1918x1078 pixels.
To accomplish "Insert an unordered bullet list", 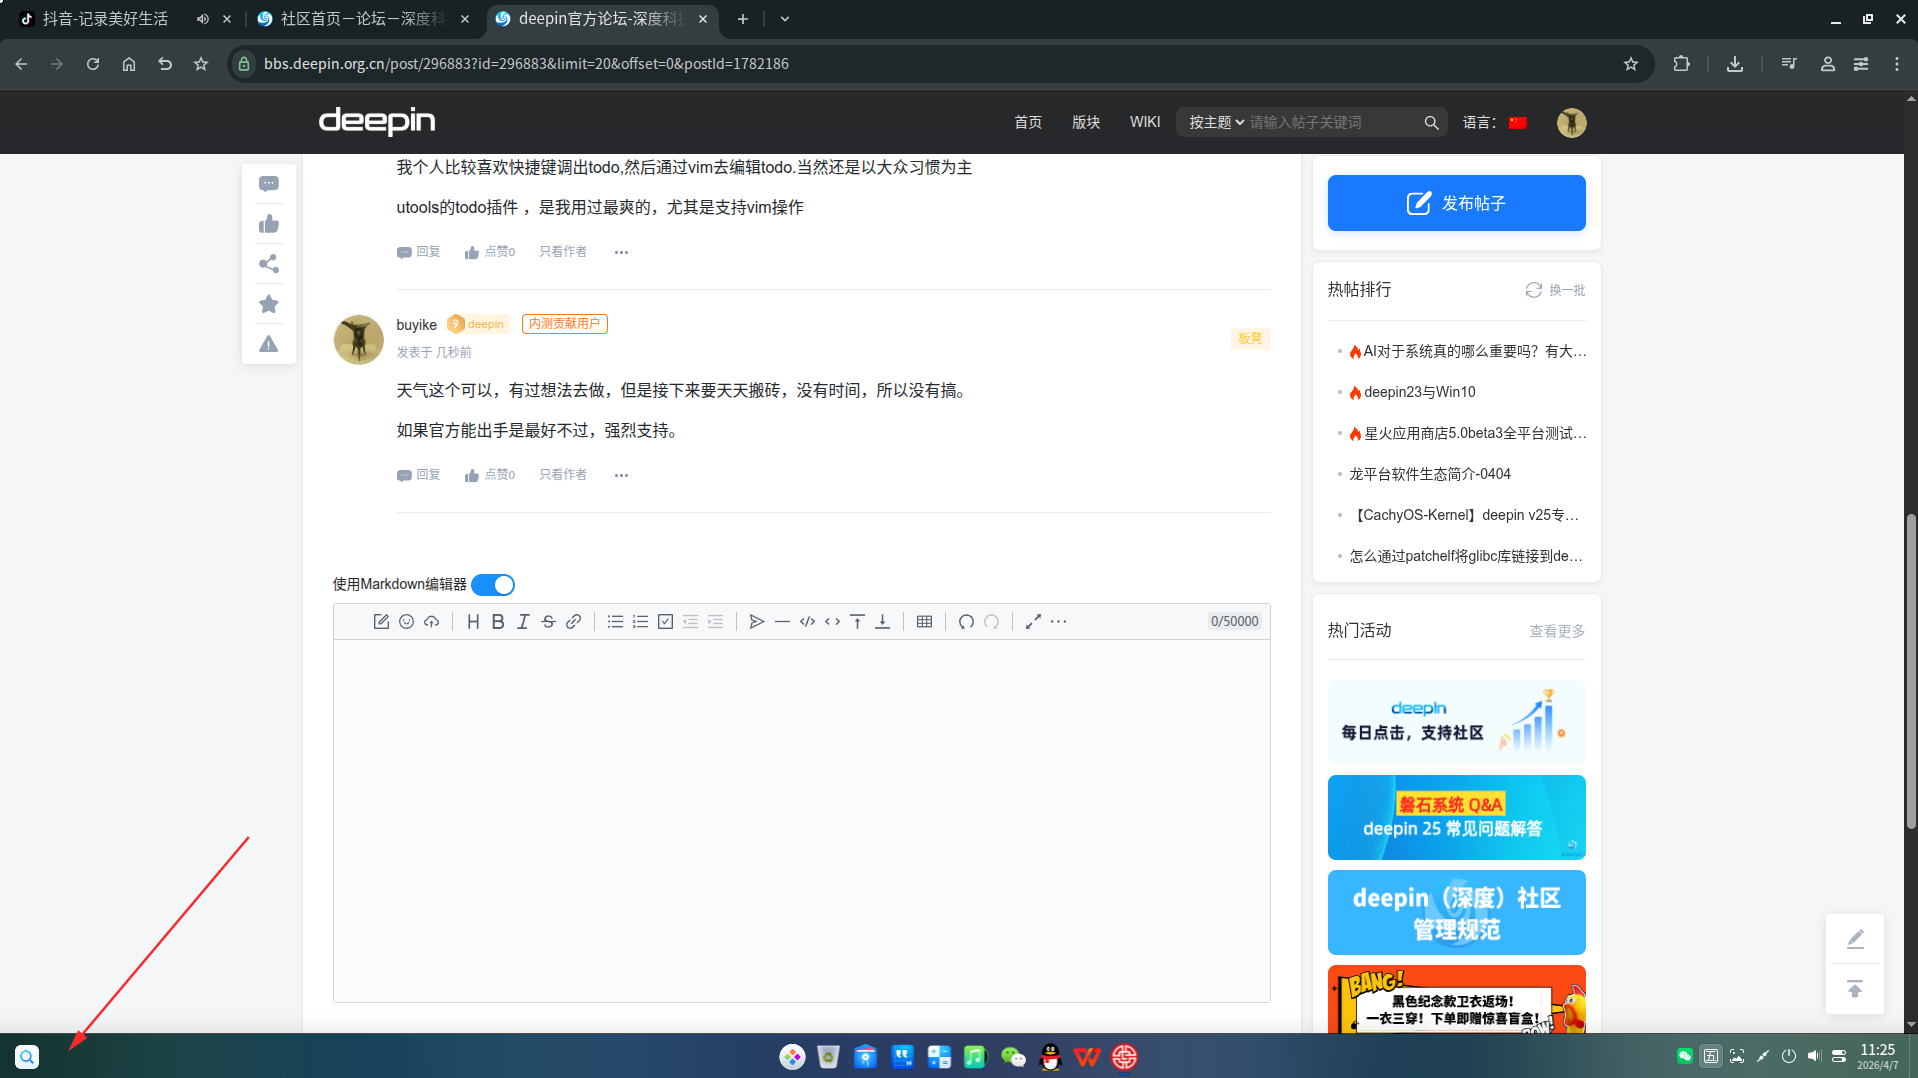I will pos(615,622).
